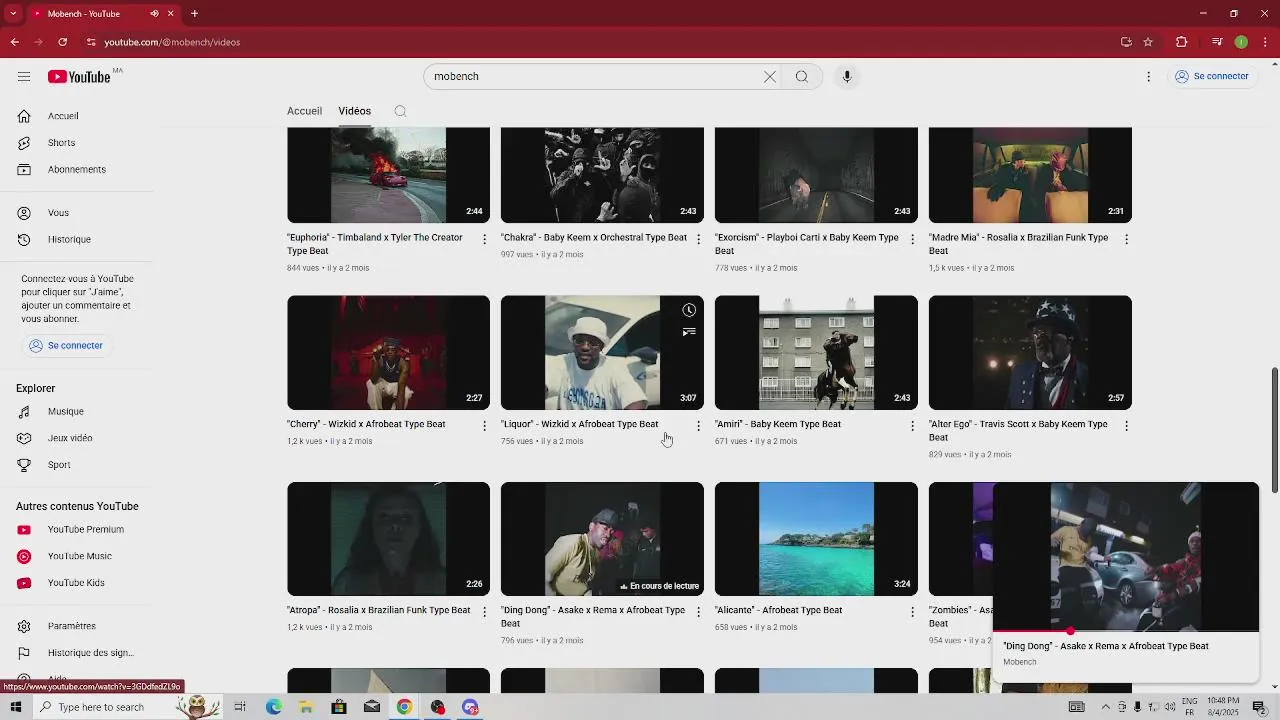Open new Chrome tab

click(195, 13)
